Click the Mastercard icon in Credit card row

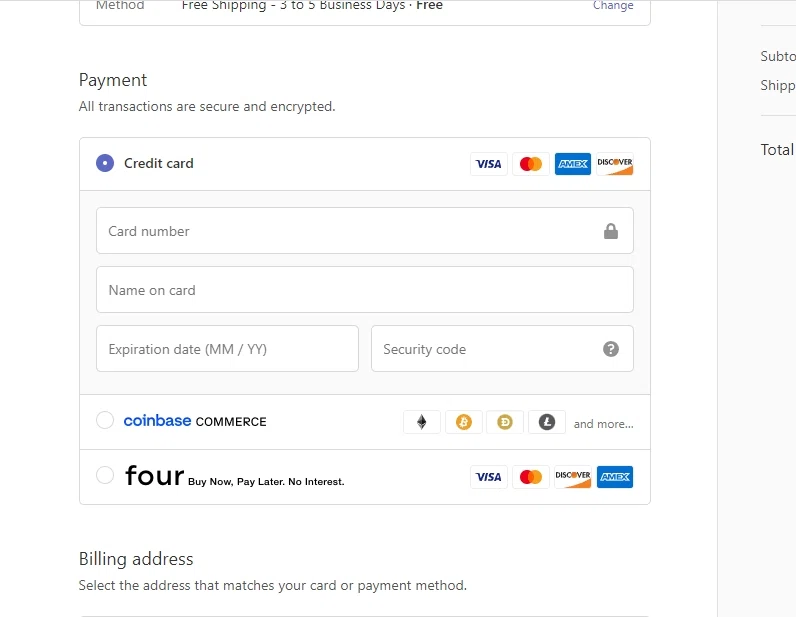(x=531, y=164)
